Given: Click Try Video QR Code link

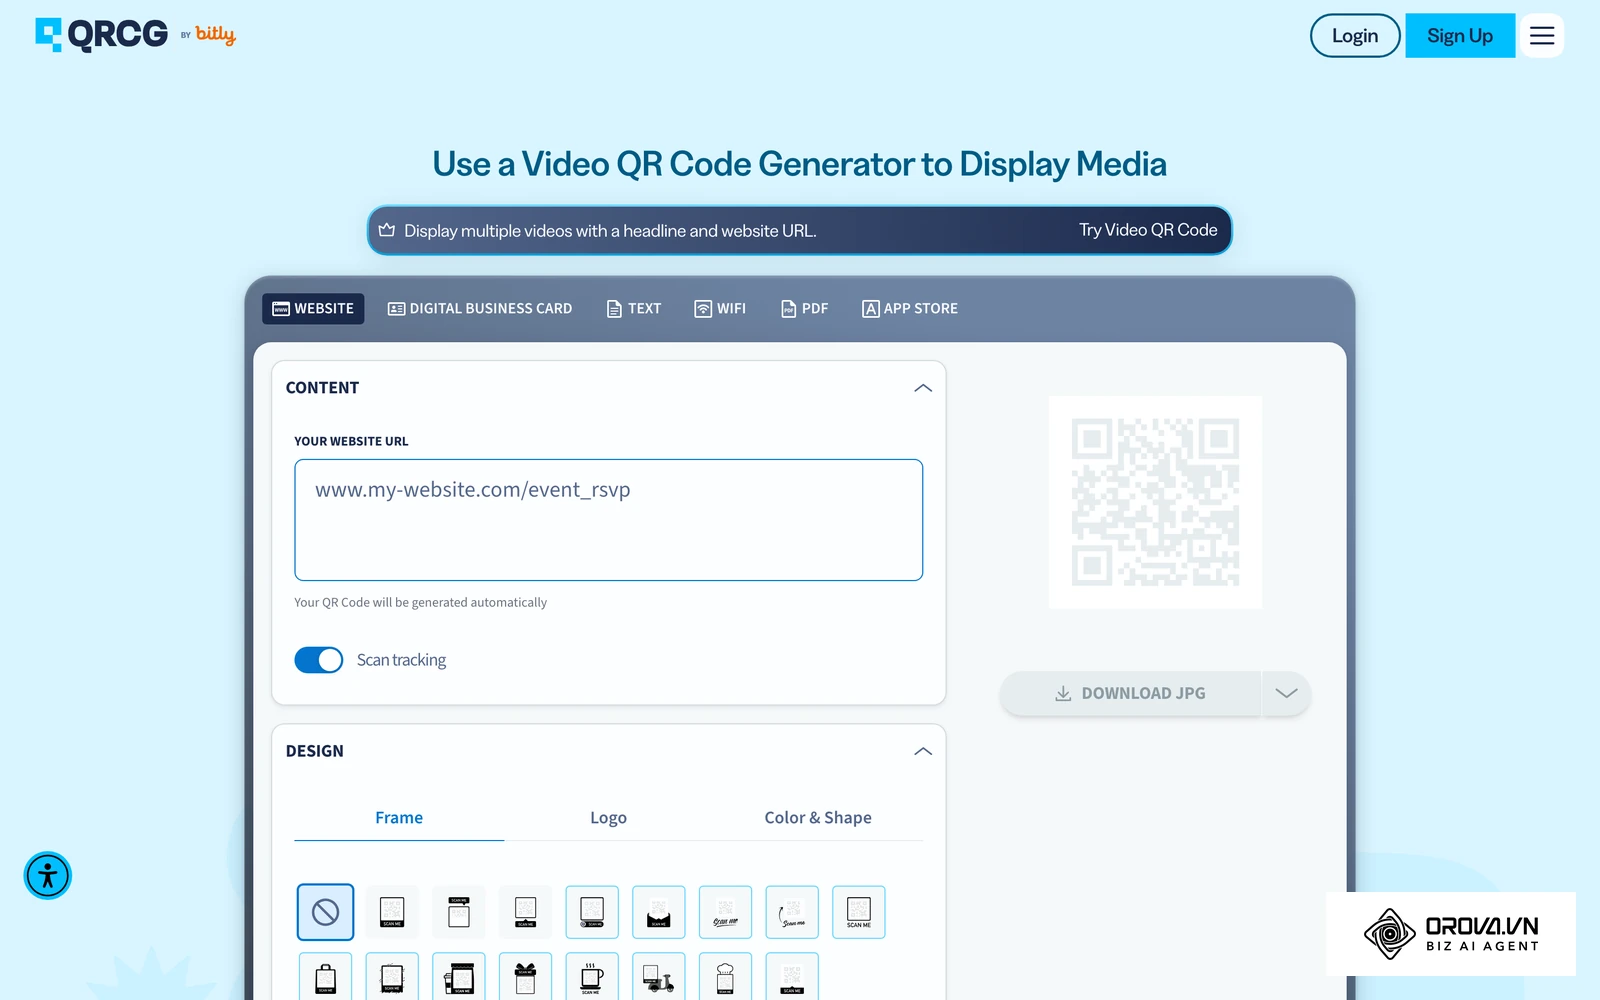Looking at the screenshot, I should coord(1148,230).
